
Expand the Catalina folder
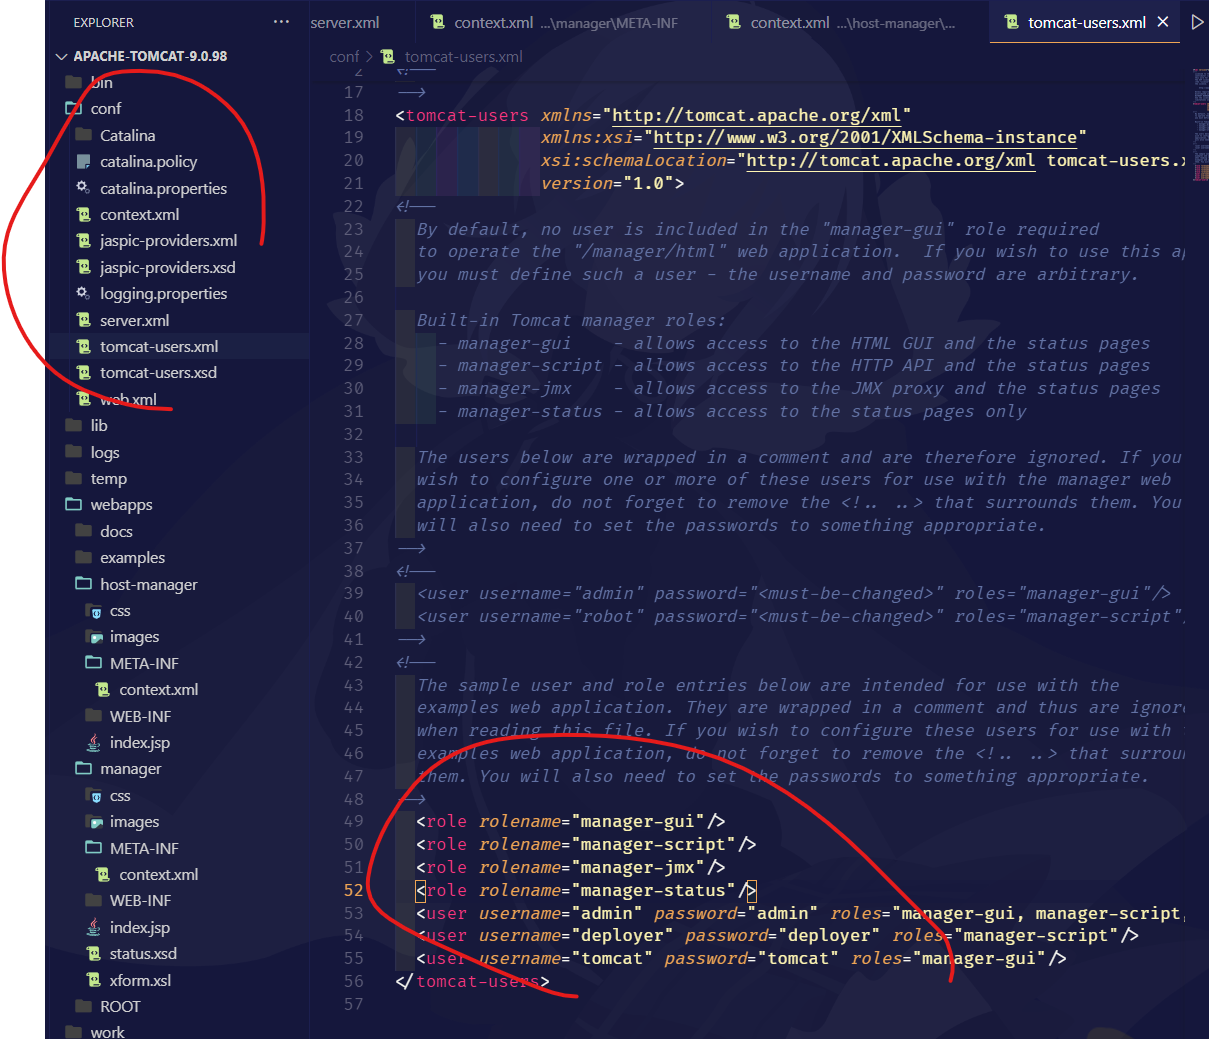[127, 135]
